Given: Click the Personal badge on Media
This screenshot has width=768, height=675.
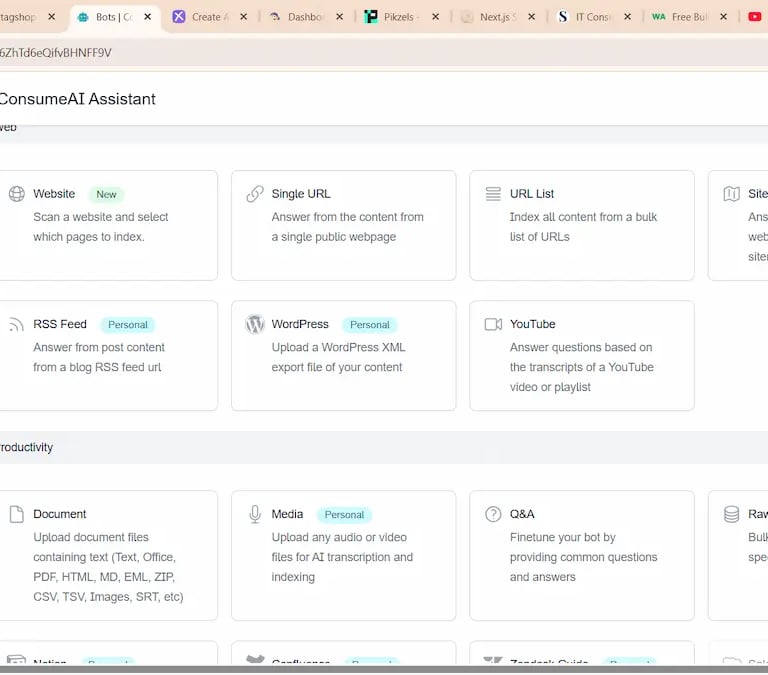Looking at the screenshot, I should 344,515.
